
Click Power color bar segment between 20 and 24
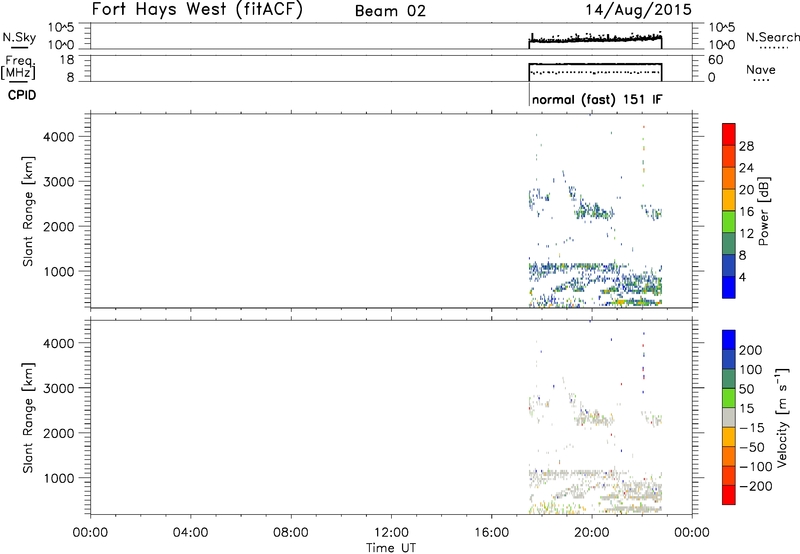[x=729, y=178]
